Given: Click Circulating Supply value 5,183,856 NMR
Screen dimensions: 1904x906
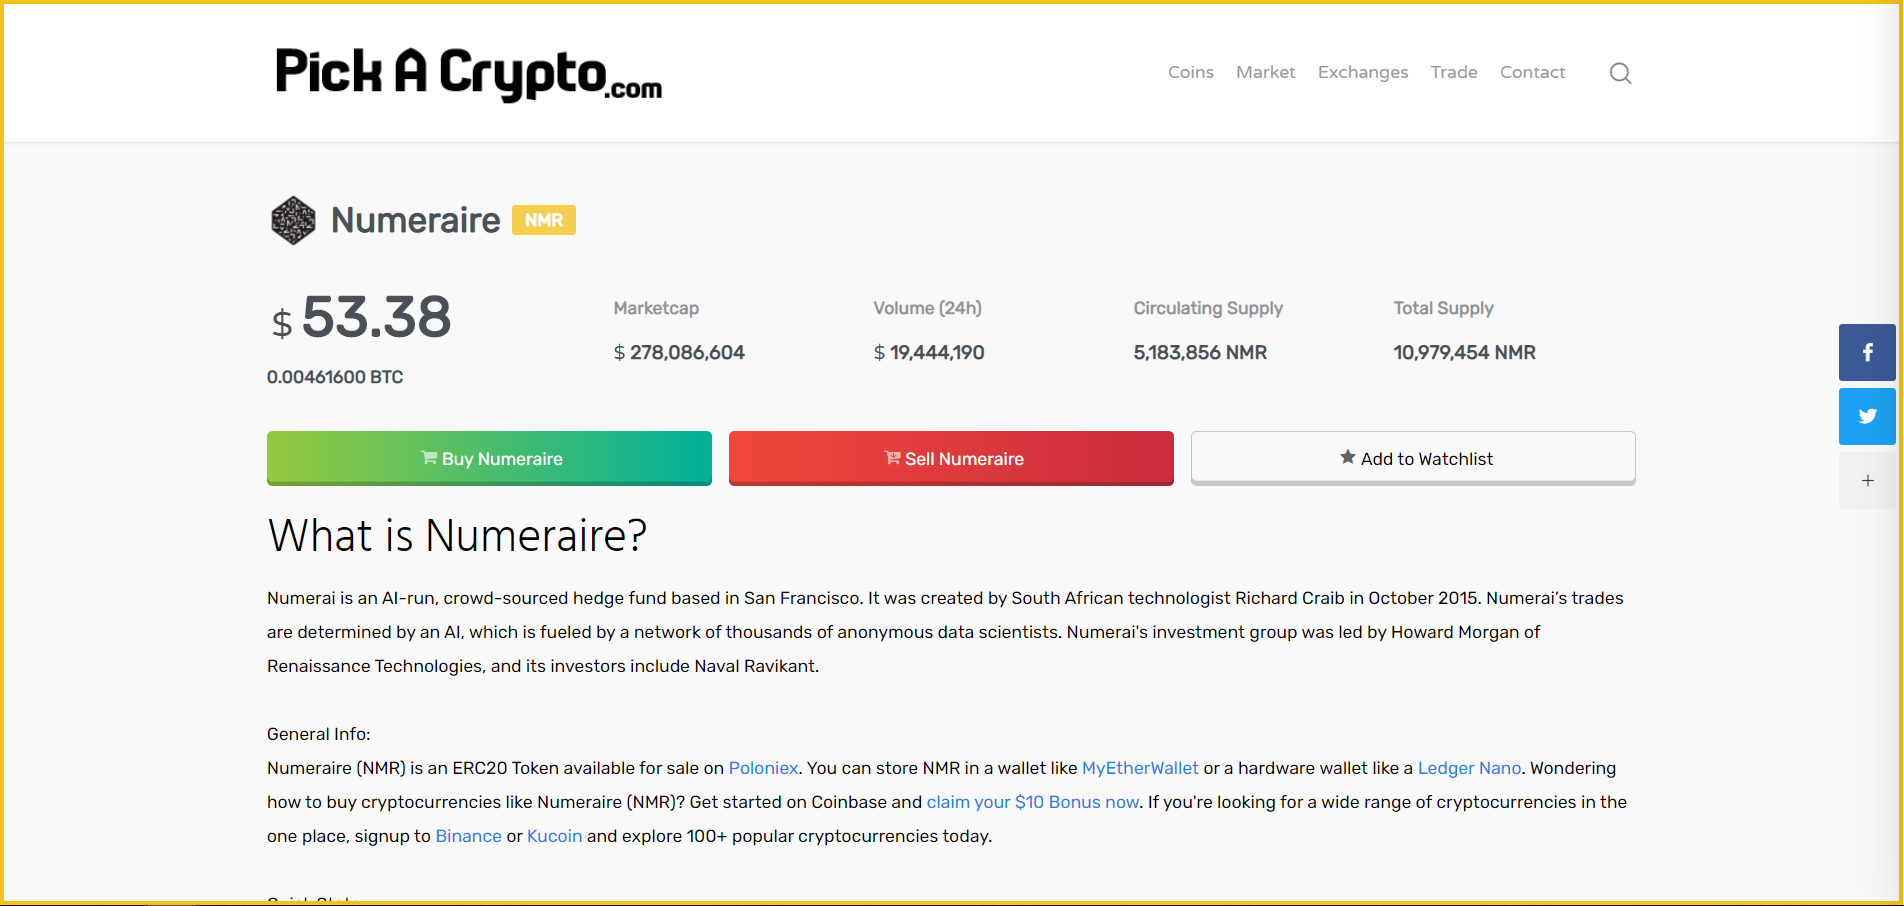Looking at the screenshot, I should tap(1200, 352).
